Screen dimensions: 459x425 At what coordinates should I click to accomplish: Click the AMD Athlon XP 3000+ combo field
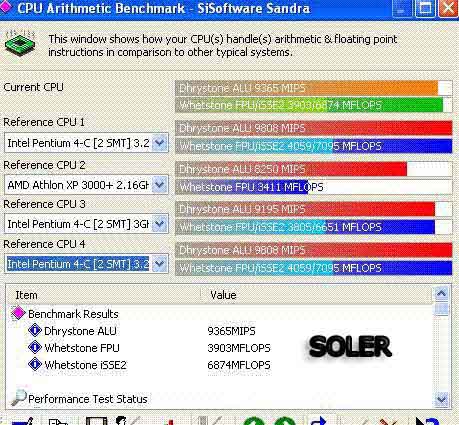86,185
